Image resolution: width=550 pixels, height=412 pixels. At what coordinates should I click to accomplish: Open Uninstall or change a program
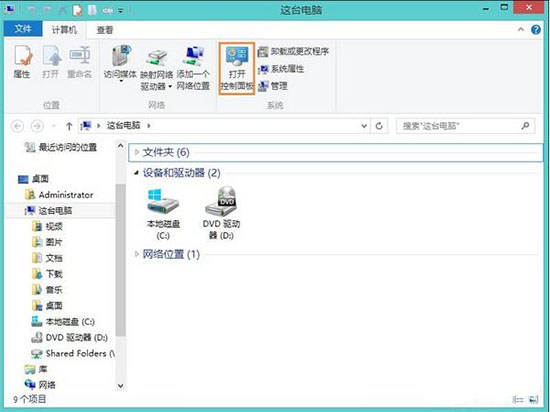293,52
